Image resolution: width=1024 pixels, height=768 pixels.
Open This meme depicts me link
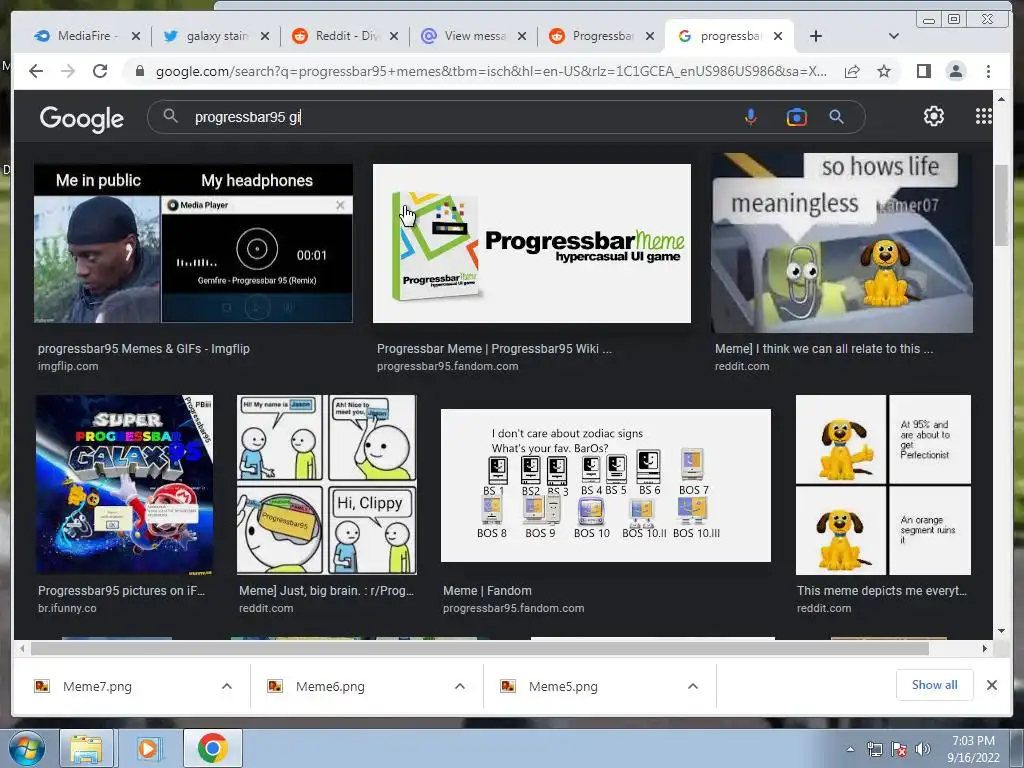pyautogui.click(x=882, y=590)
